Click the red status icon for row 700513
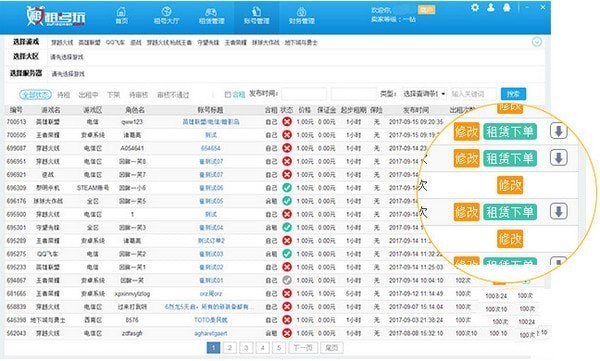This screenshot has height=361, width=600. 287,122
